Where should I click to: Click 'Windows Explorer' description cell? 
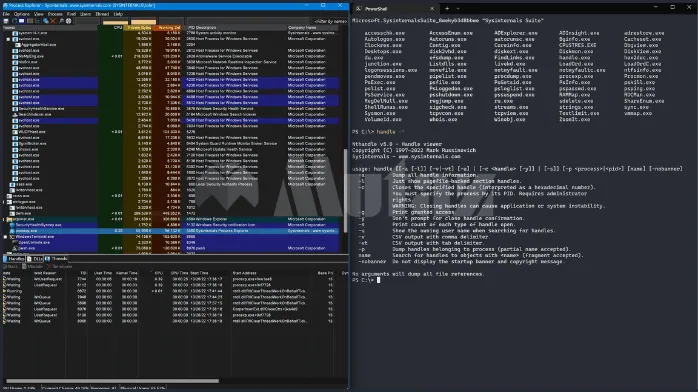pyautogui.click(x=212, y=219)
